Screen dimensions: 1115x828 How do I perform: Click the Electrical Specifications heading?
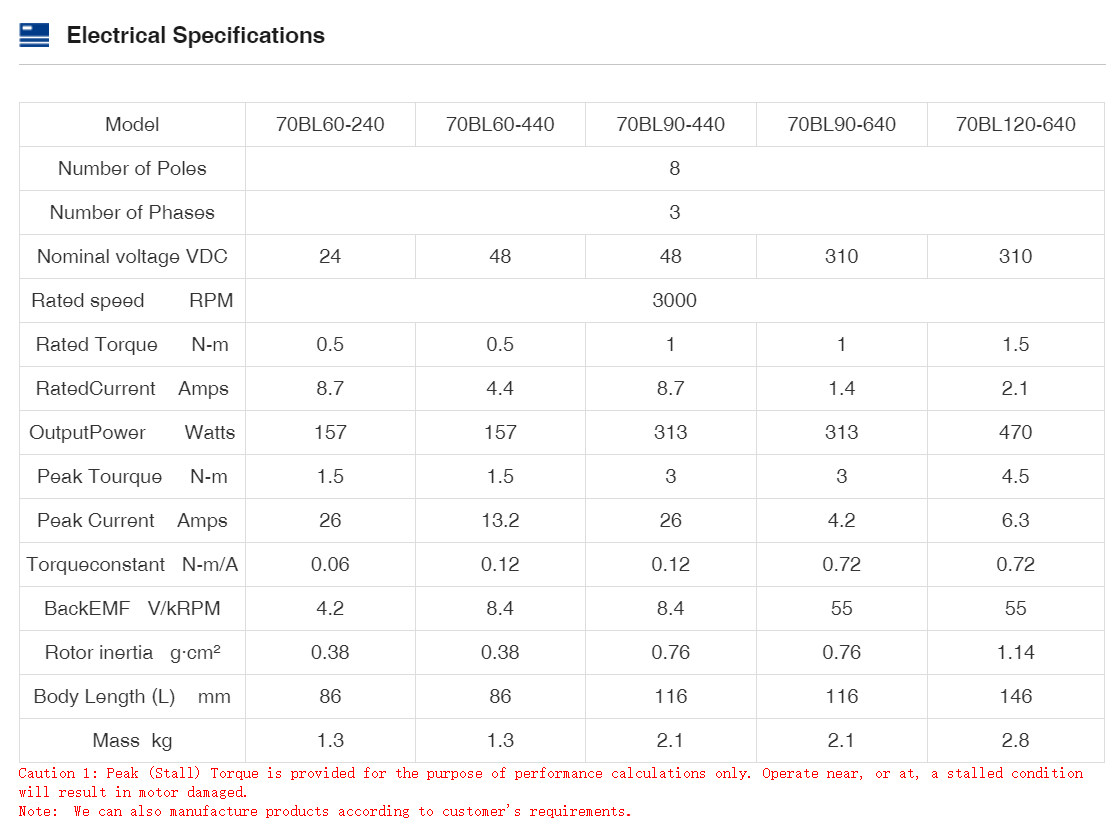point(195,36)
